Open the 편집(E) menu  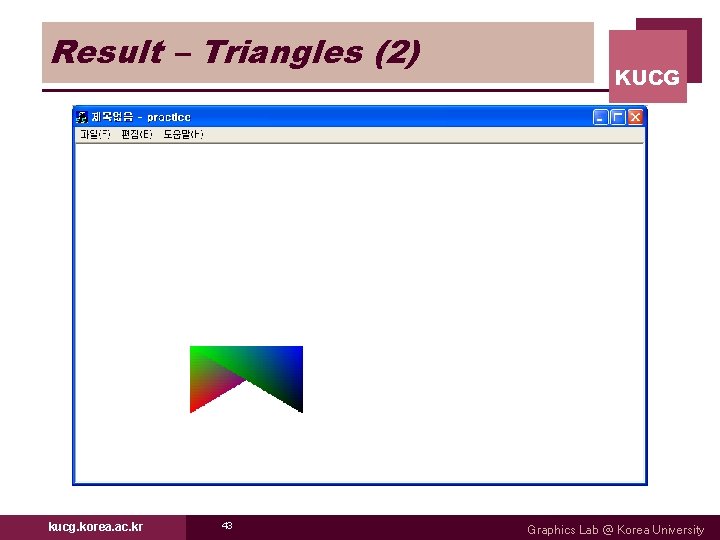point(136,134)
